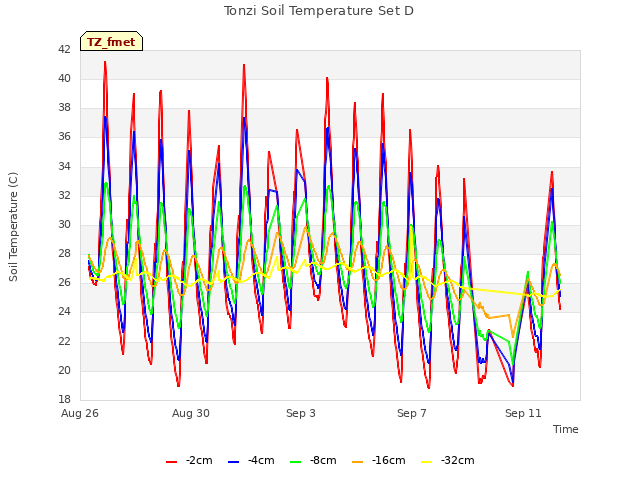Click the 28 y-axis tick label

click(64, 253)
